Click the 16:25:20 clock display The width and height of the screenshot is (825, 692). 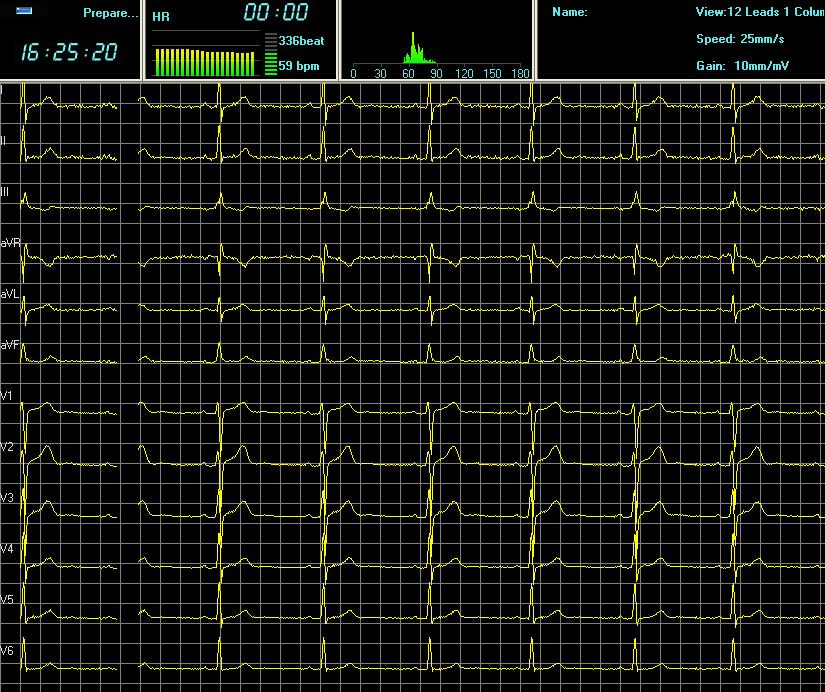69,52
